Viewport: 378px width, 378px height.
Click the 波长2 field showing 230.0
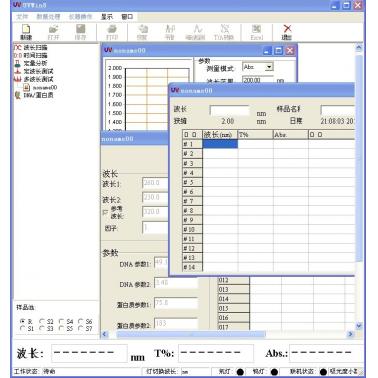[155, 197]
